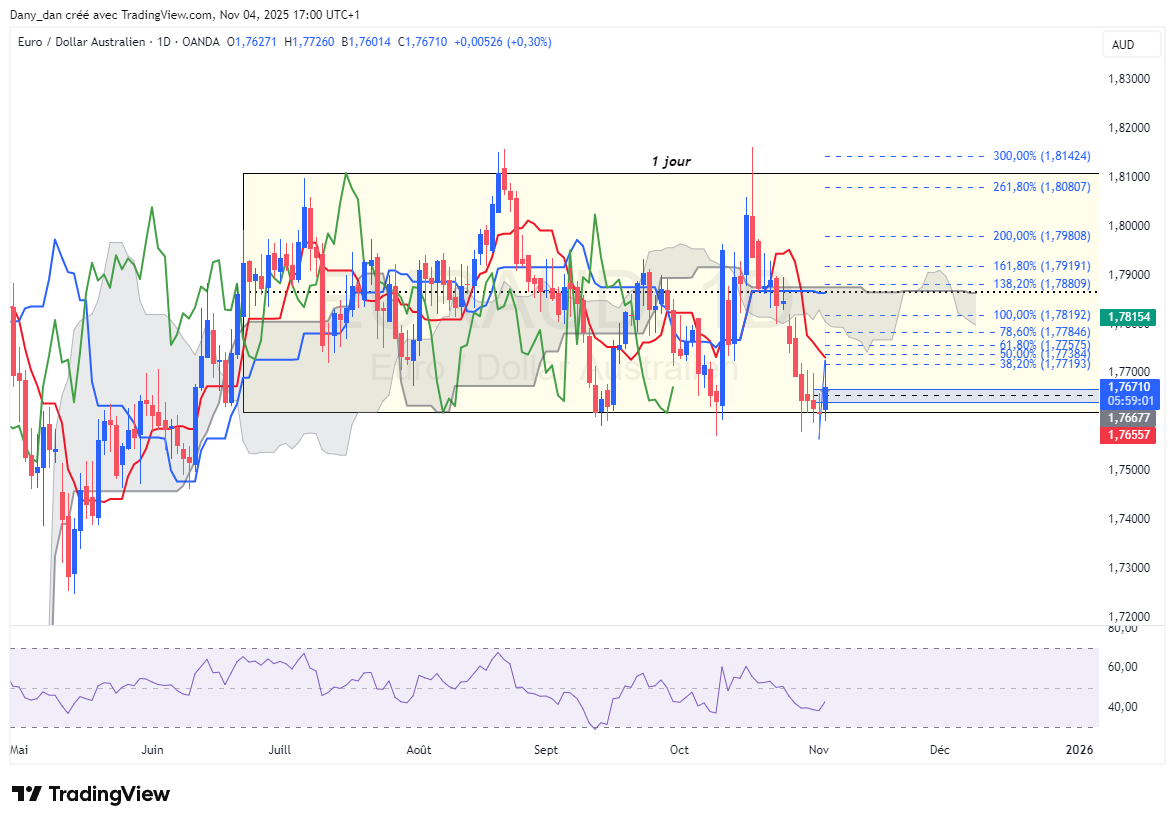Click the high value H1,77260
Screen dimensions: 1175x824
click(309, 42)
